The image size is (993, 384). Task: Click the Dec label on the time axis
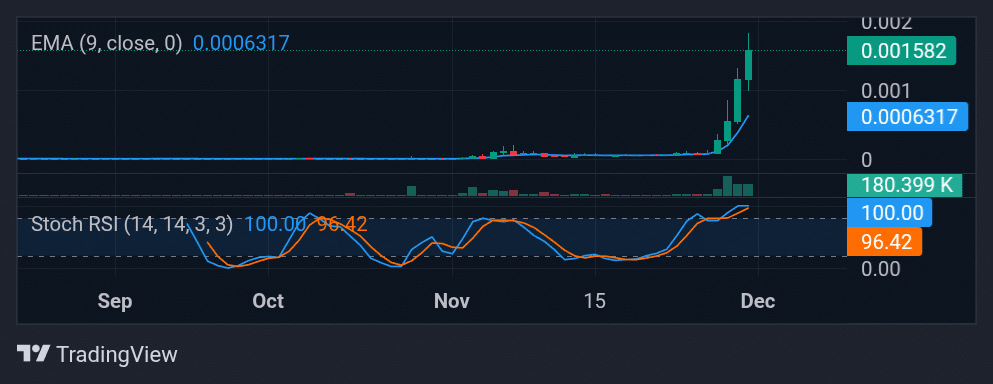pos(758,302)
